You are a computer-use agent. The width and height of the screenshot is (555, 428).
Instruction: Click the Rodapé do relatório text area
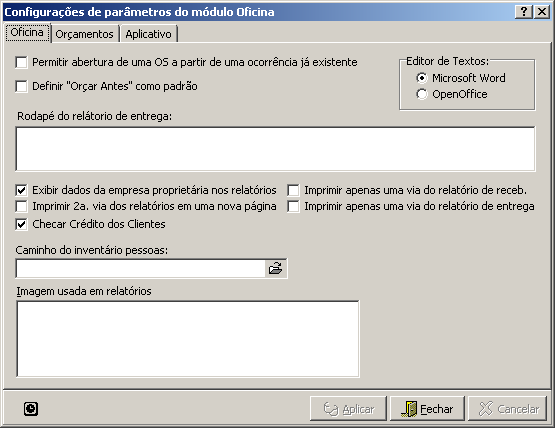pyautogui.click(x=275, y=149)
